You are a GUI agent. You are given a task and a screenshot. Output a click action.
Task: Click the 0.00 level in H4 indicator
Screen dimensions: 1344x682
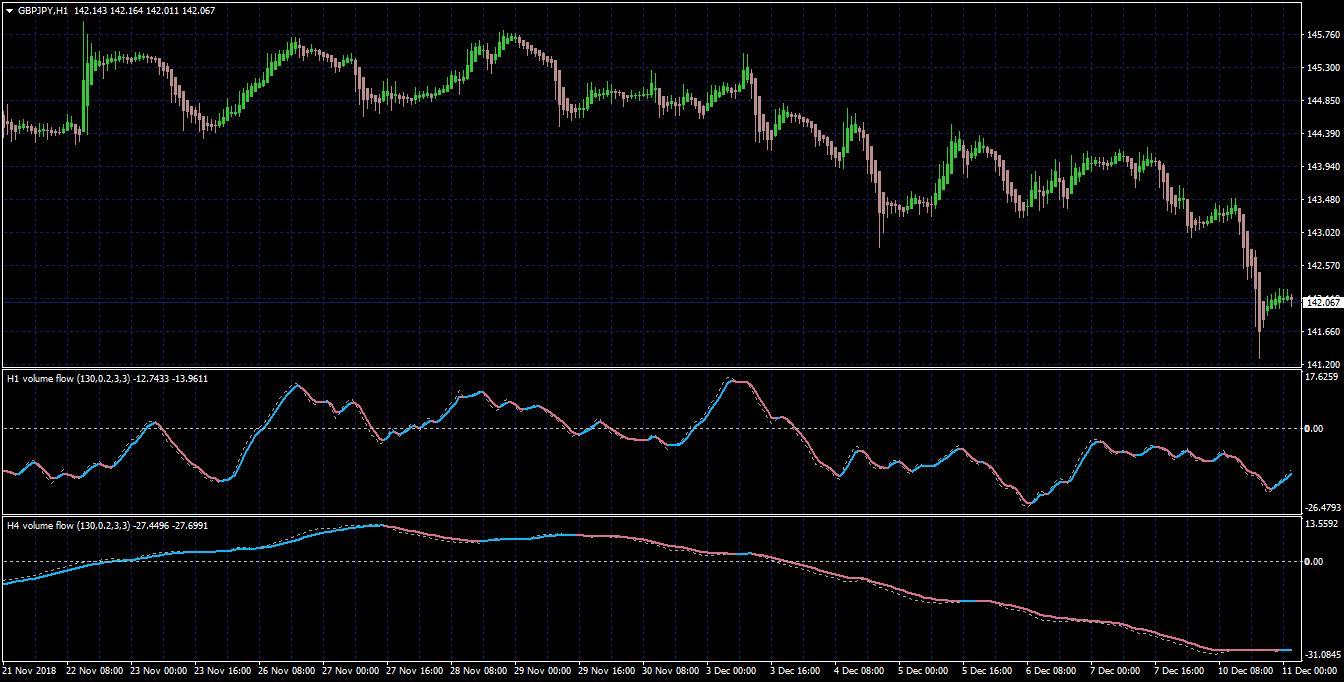pyautogui.click(x=1314, y=561)
